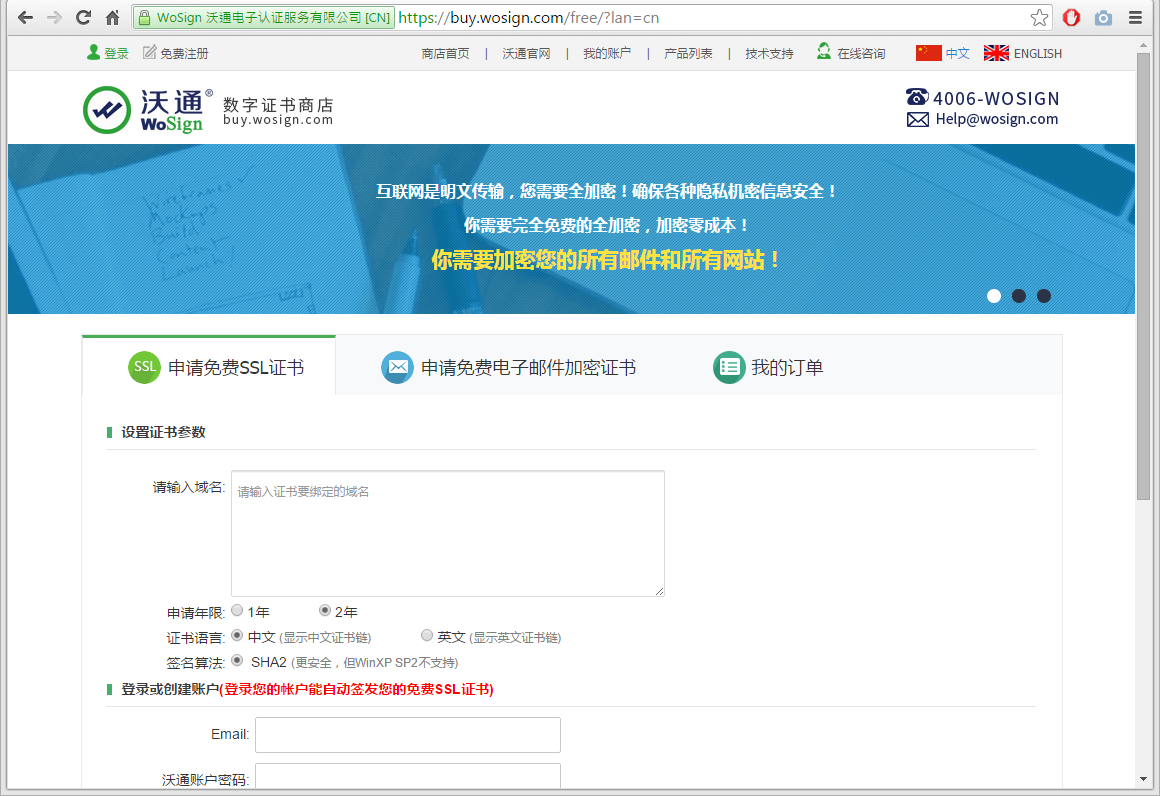Open the browser hamburger menu

(1135, 18)
